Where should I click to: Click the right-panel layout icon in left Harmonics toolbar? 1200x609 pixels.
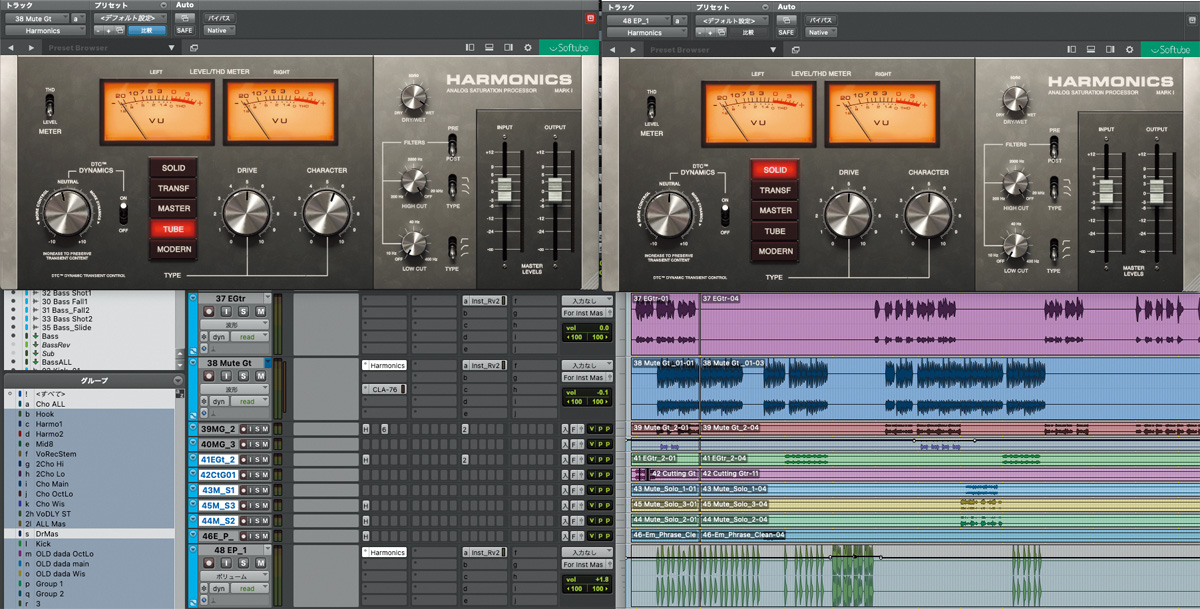pyautogui.click(x=509, y=48)
